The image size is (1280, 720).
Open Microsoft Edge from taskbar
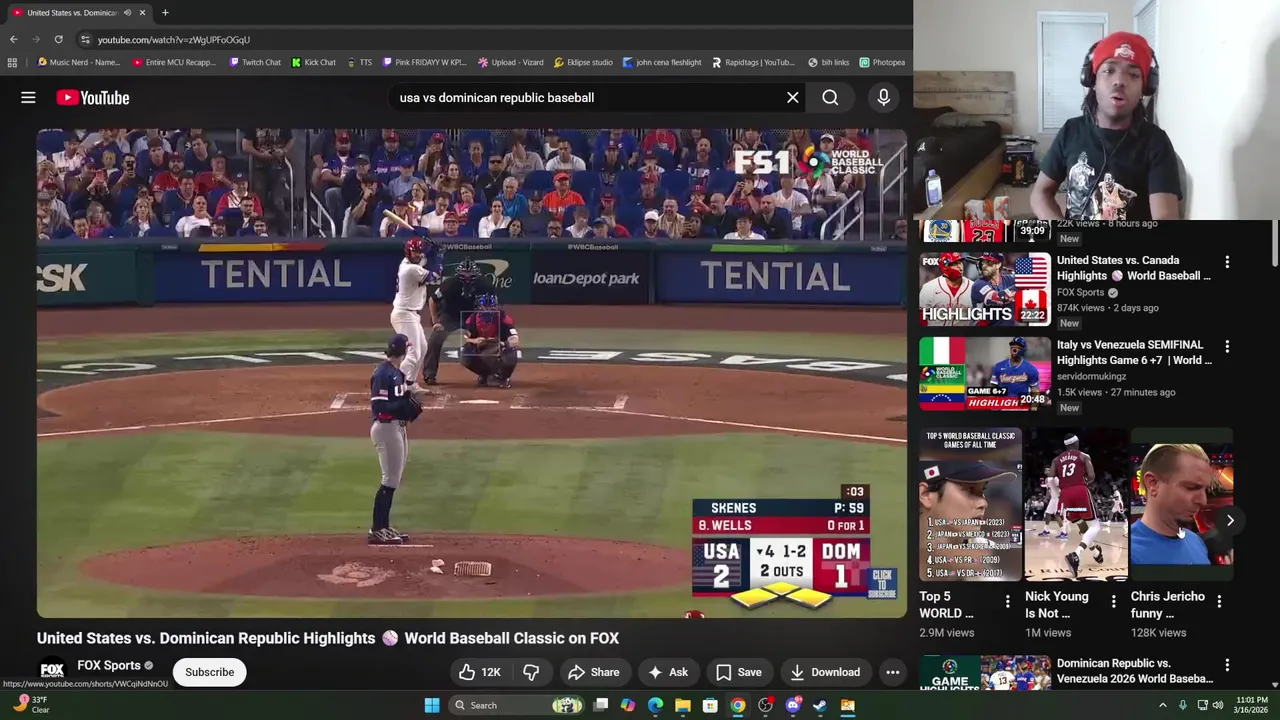tap(655, 705)
